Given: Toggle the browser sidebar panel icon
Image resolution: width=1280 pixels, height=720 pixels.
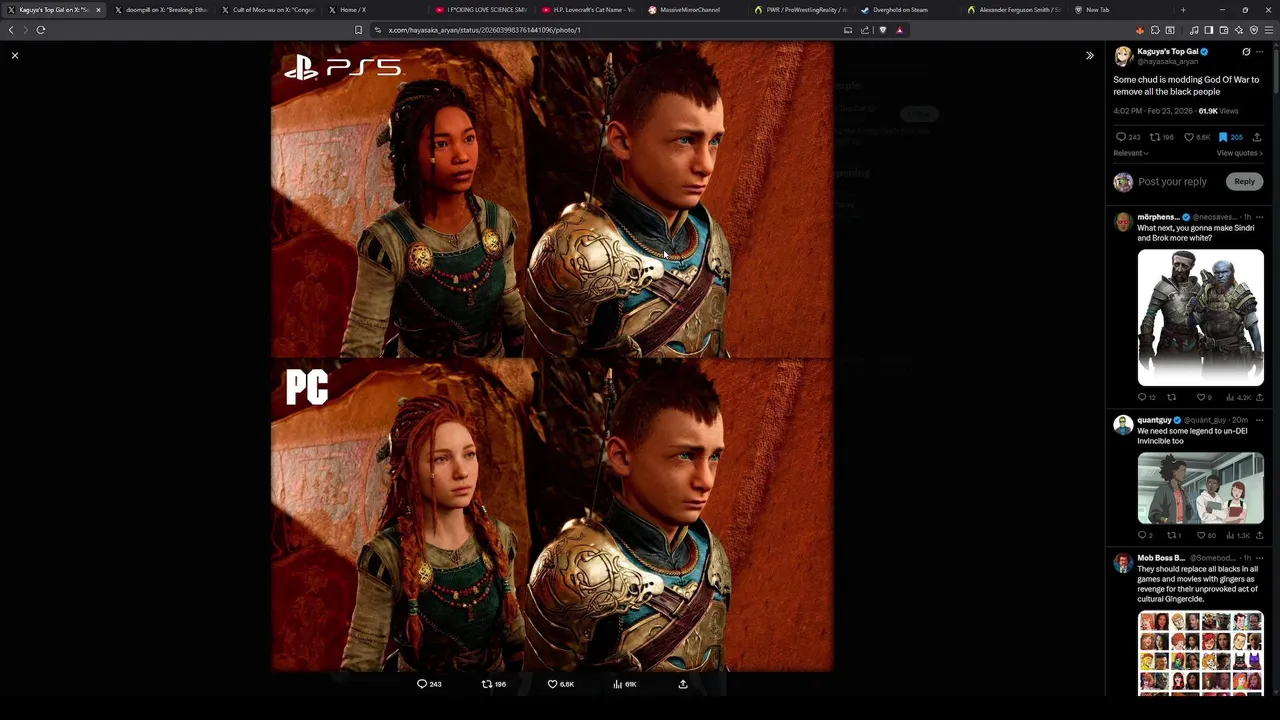Looking at the screenshot, I should coord(1209,30).
